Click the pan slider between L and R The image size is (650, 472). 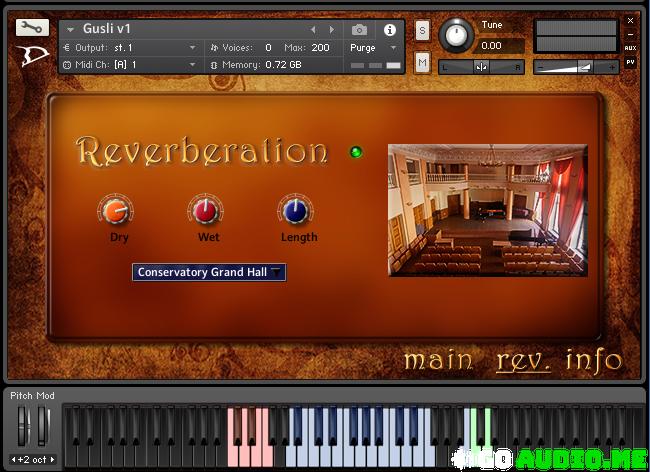[x=481, y=67]
